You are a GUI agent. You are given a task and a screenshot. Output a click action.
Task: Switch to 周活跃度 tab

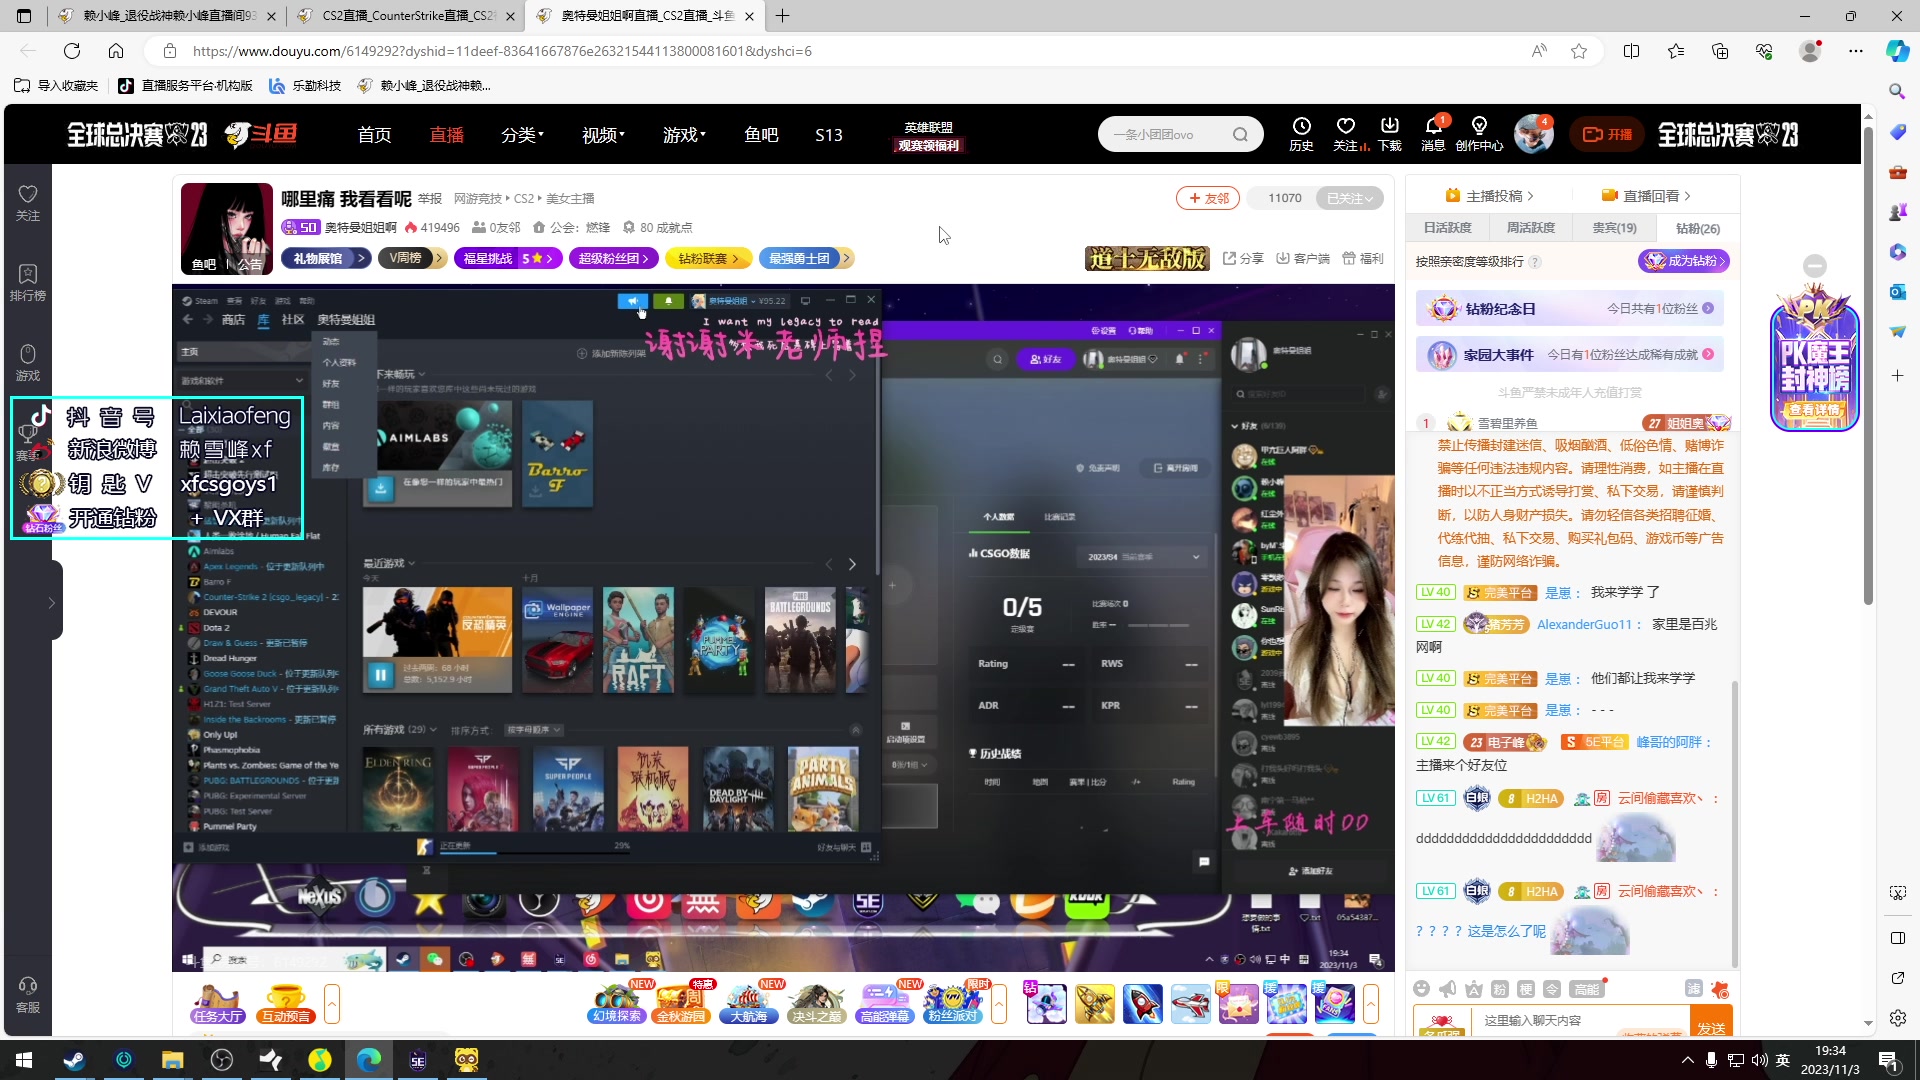(1531, 228)
